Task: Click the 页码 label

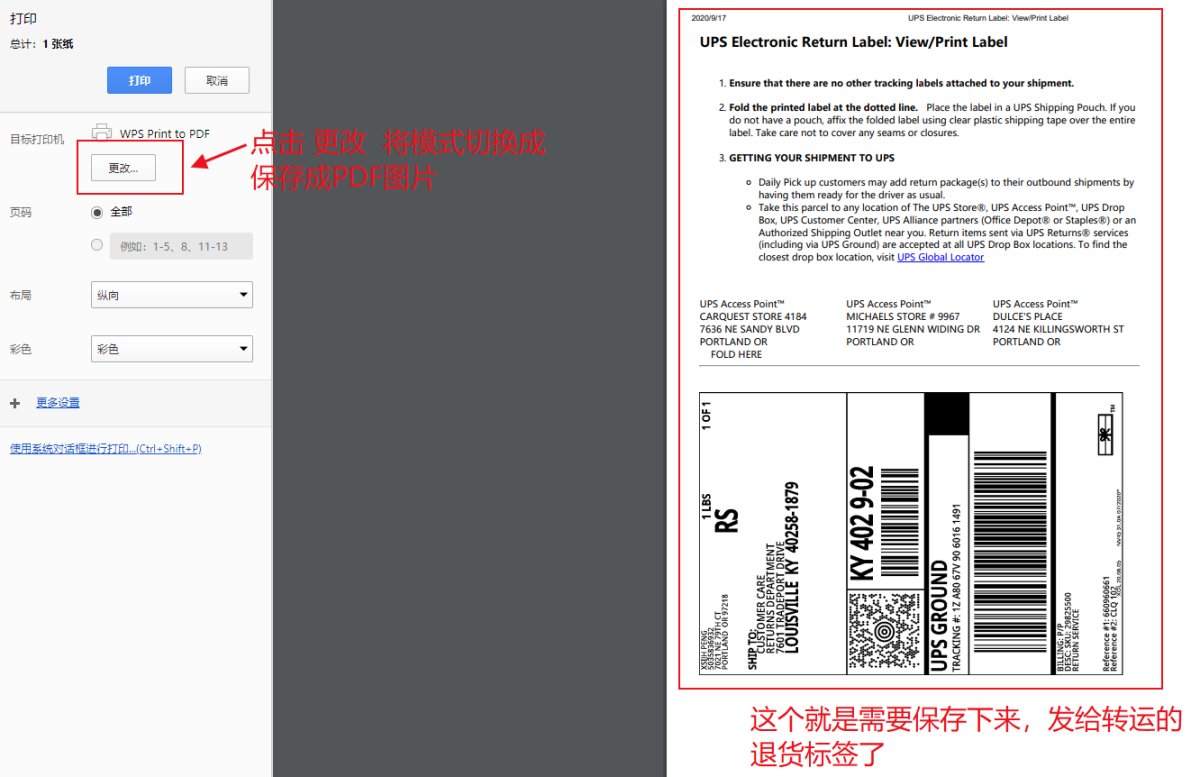Action: [20, 212]
